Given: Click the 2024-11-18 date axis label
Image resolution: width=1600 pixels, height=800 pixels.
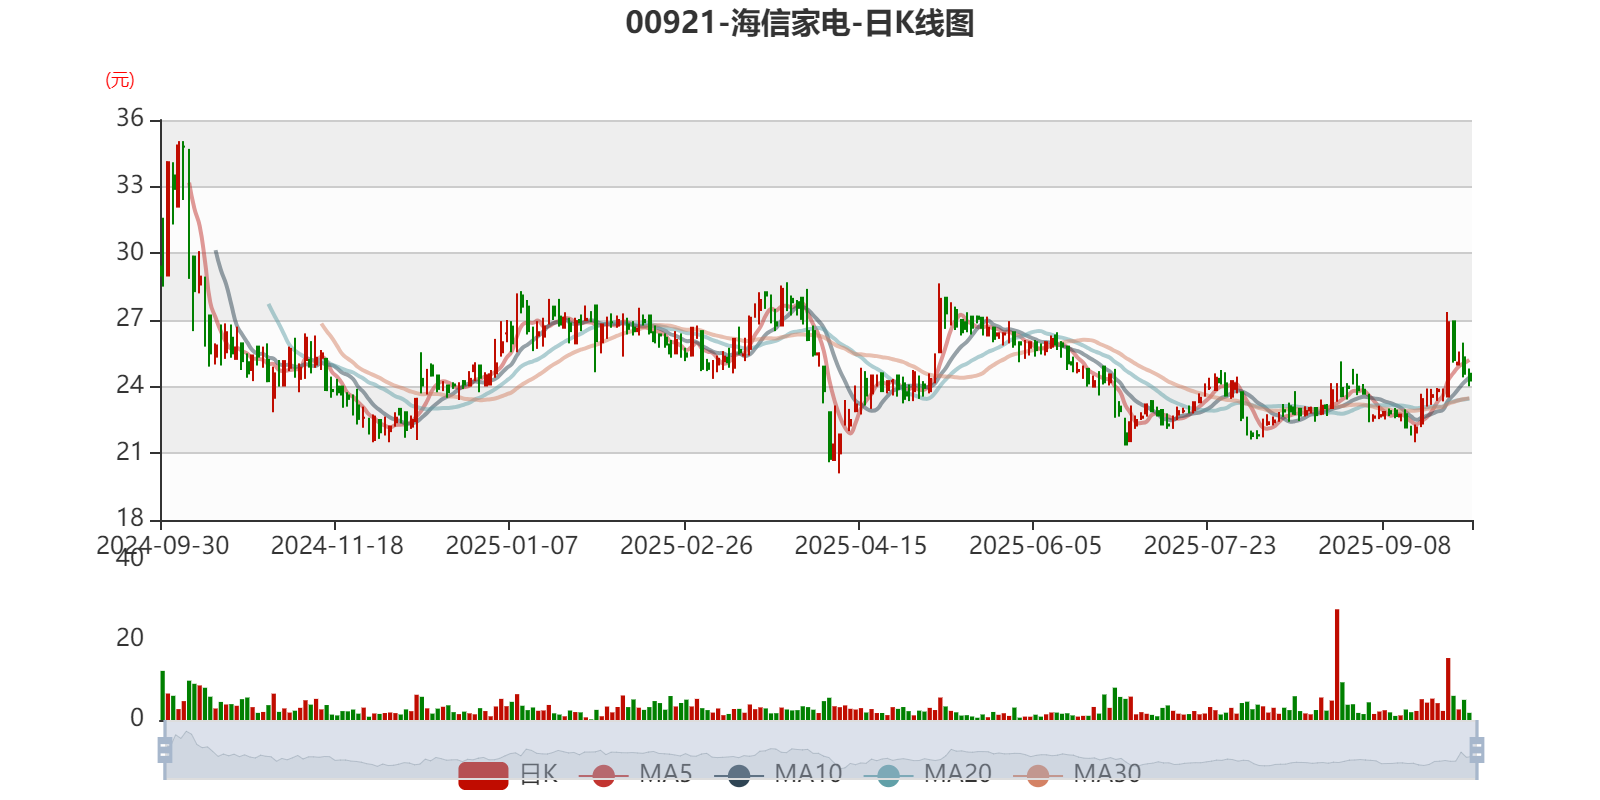Looking at the screenshot, I should [x=337, y=546].
